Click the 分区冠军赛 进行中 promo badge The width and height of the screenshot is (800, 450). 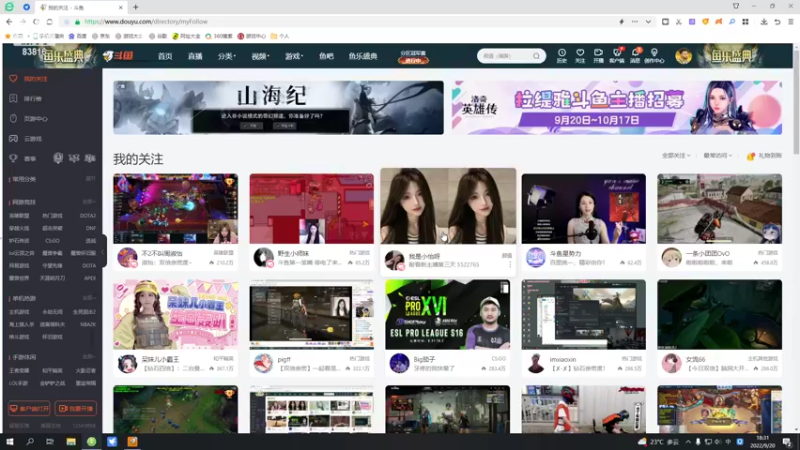[x=413, y=56]
